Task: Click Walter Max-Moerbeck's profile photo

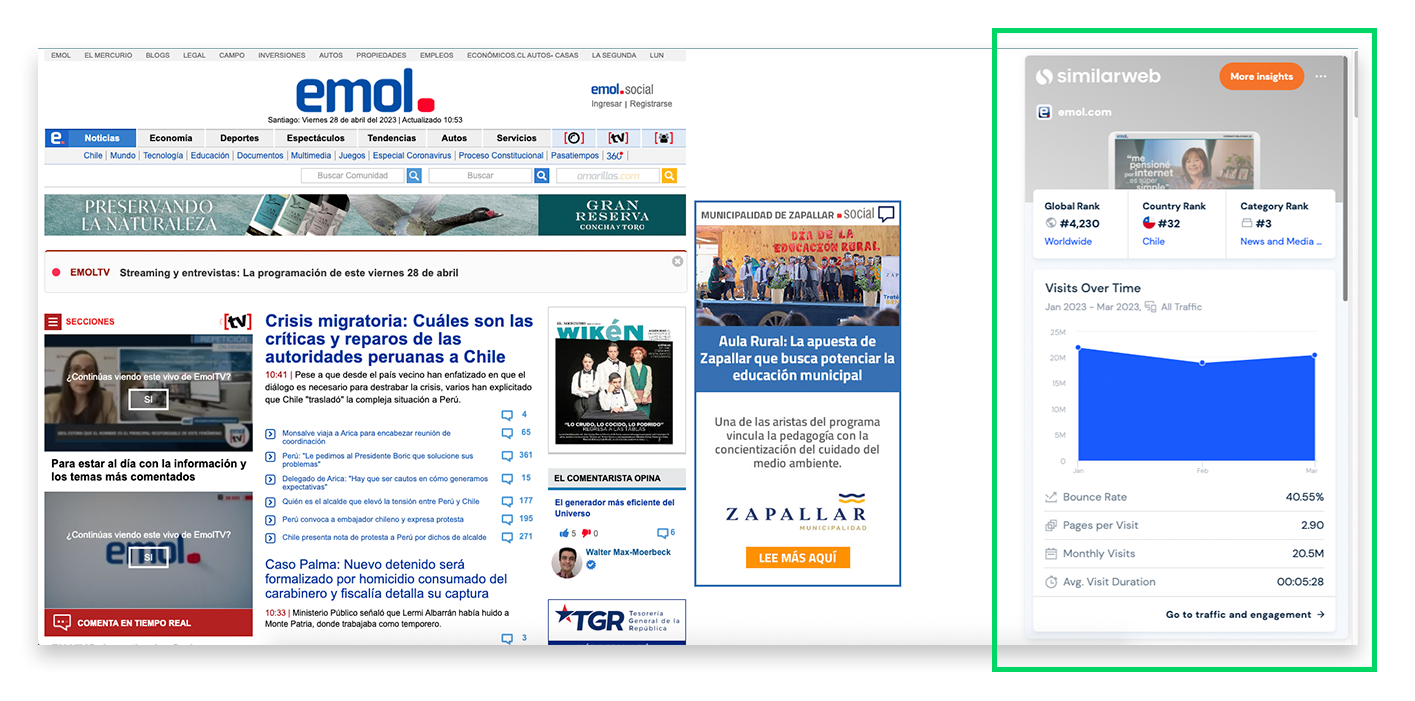Action: [x=567, y=563]
